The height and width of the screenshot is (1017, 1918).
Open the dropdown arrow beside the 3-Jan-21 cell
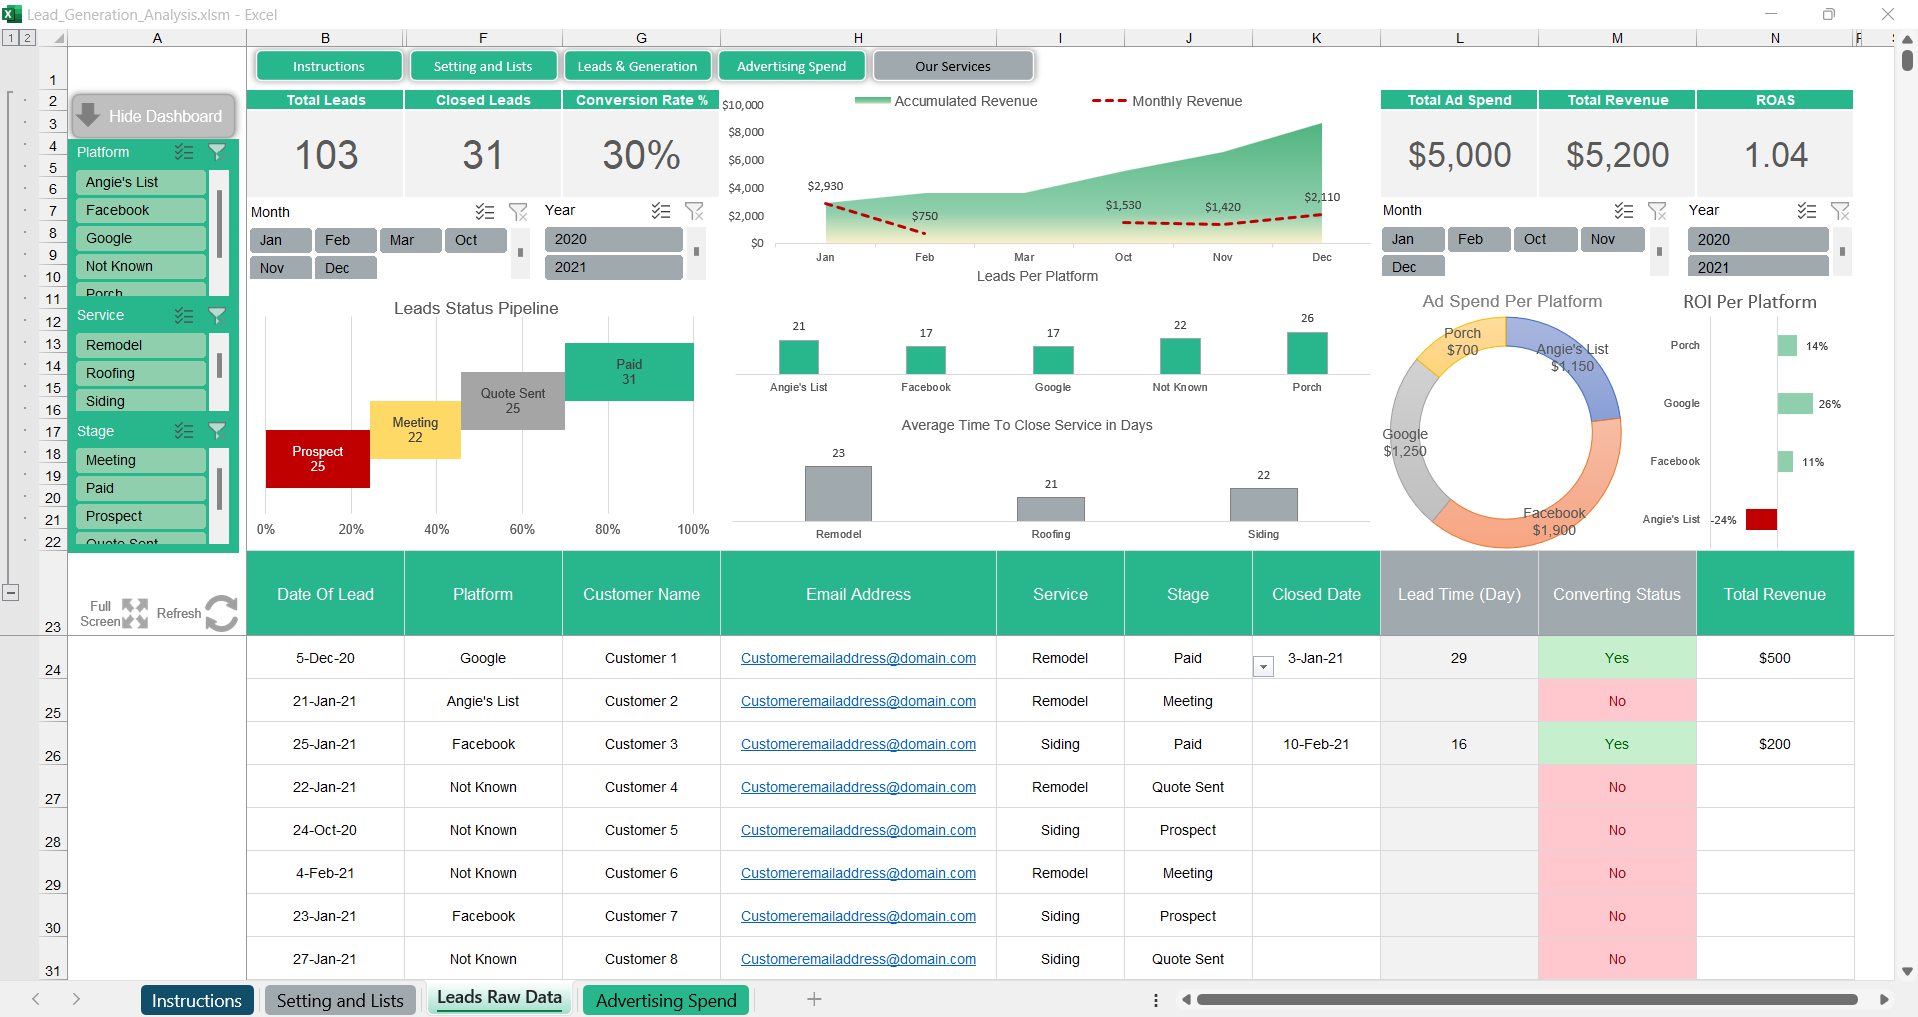(1264, 667)
